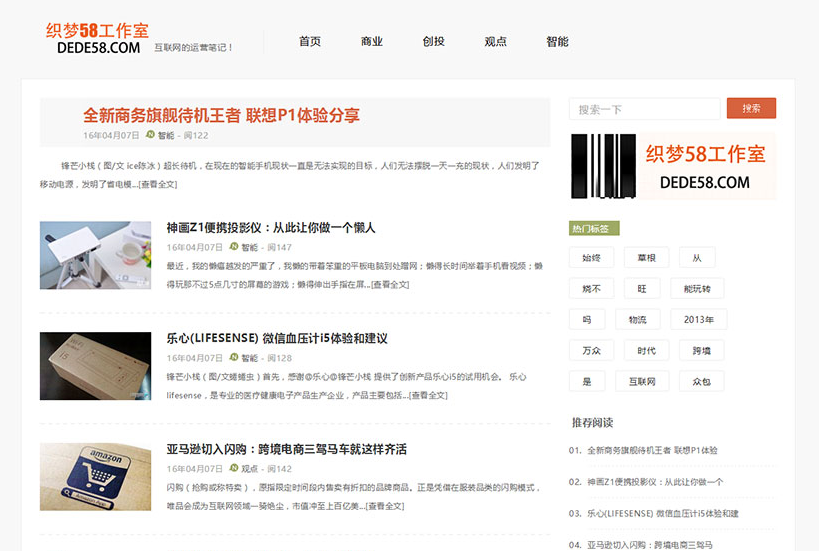Click green category icon under 神画Z1 article

[234, 246]
